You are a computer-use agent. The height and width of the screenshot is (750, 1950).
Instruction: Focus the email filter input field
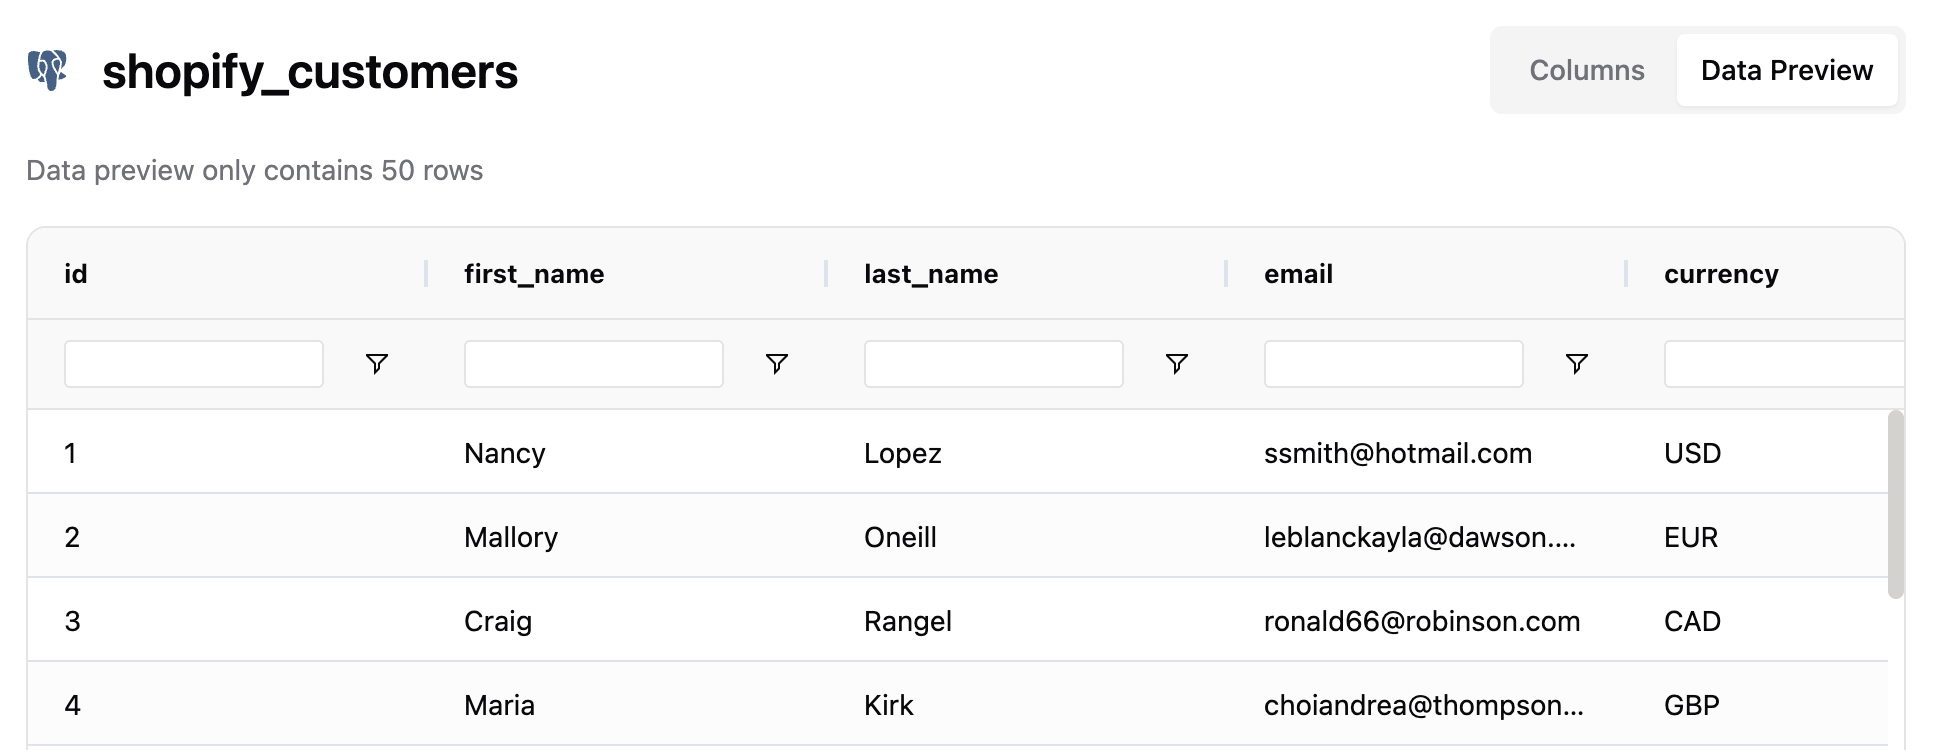pyautogui.click(x=1394, y=364)
